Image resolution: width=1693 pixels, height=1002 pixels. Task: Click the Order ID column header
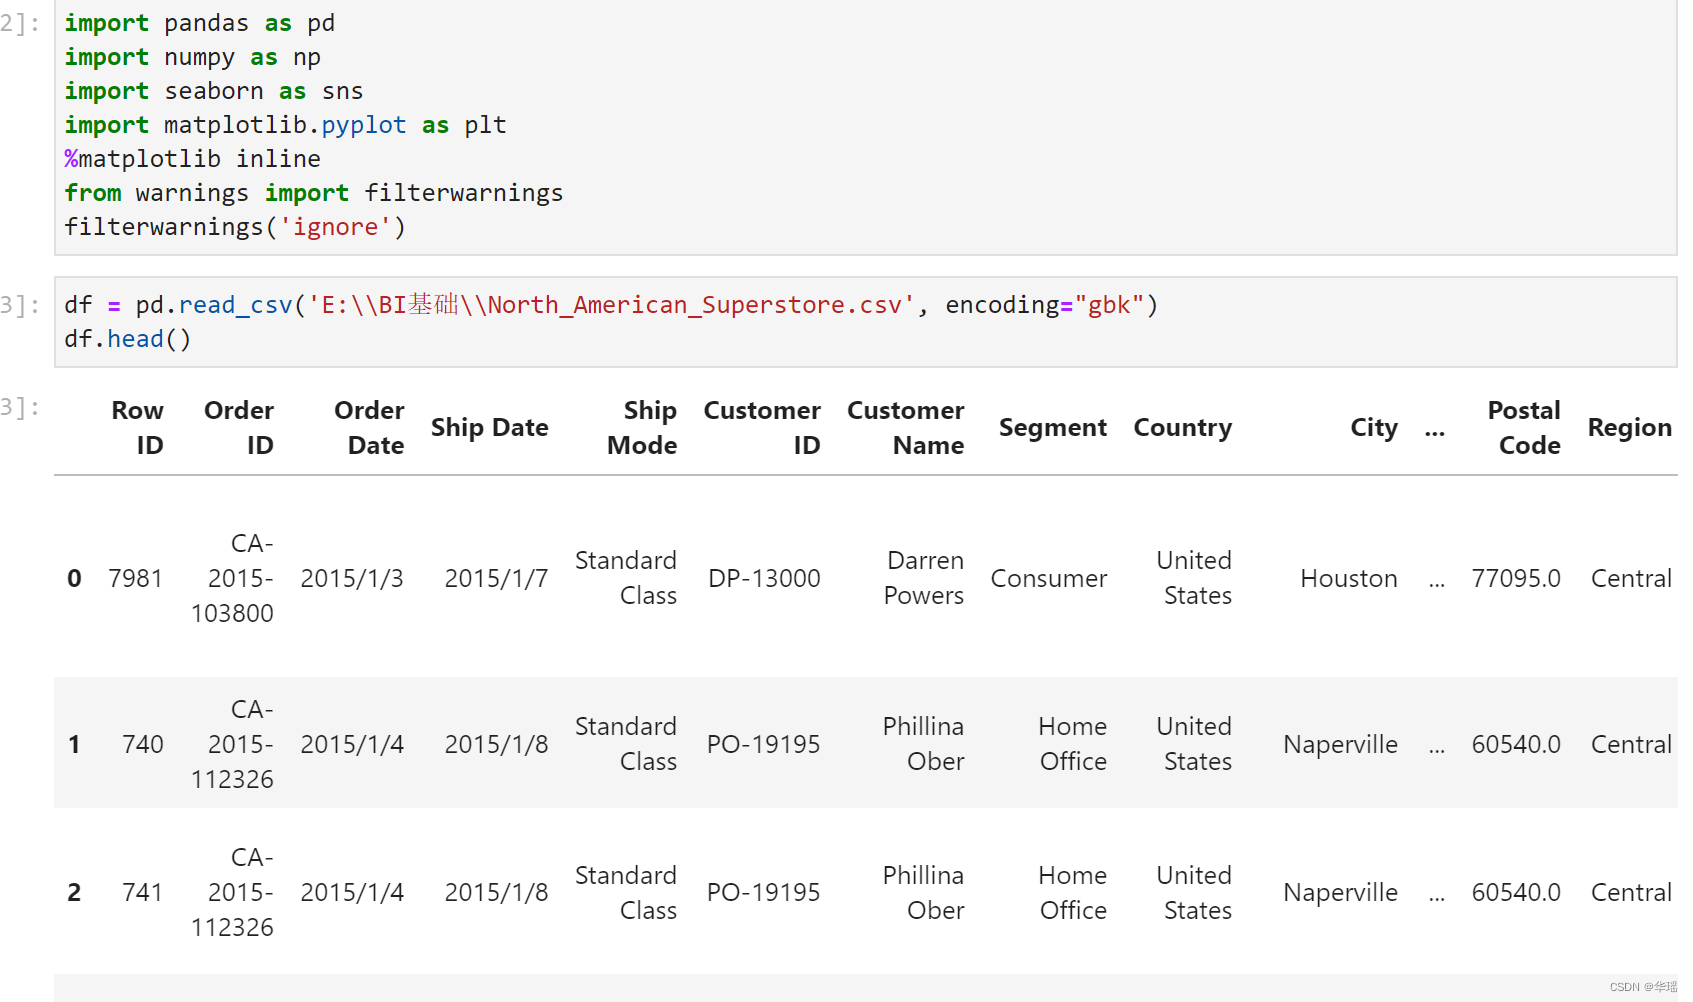coord(238,428)
